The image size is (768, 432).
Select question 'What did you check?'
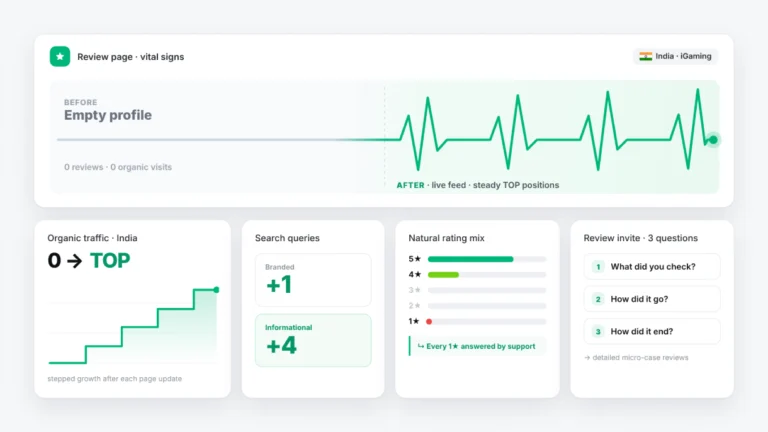[x=652, y=267]
